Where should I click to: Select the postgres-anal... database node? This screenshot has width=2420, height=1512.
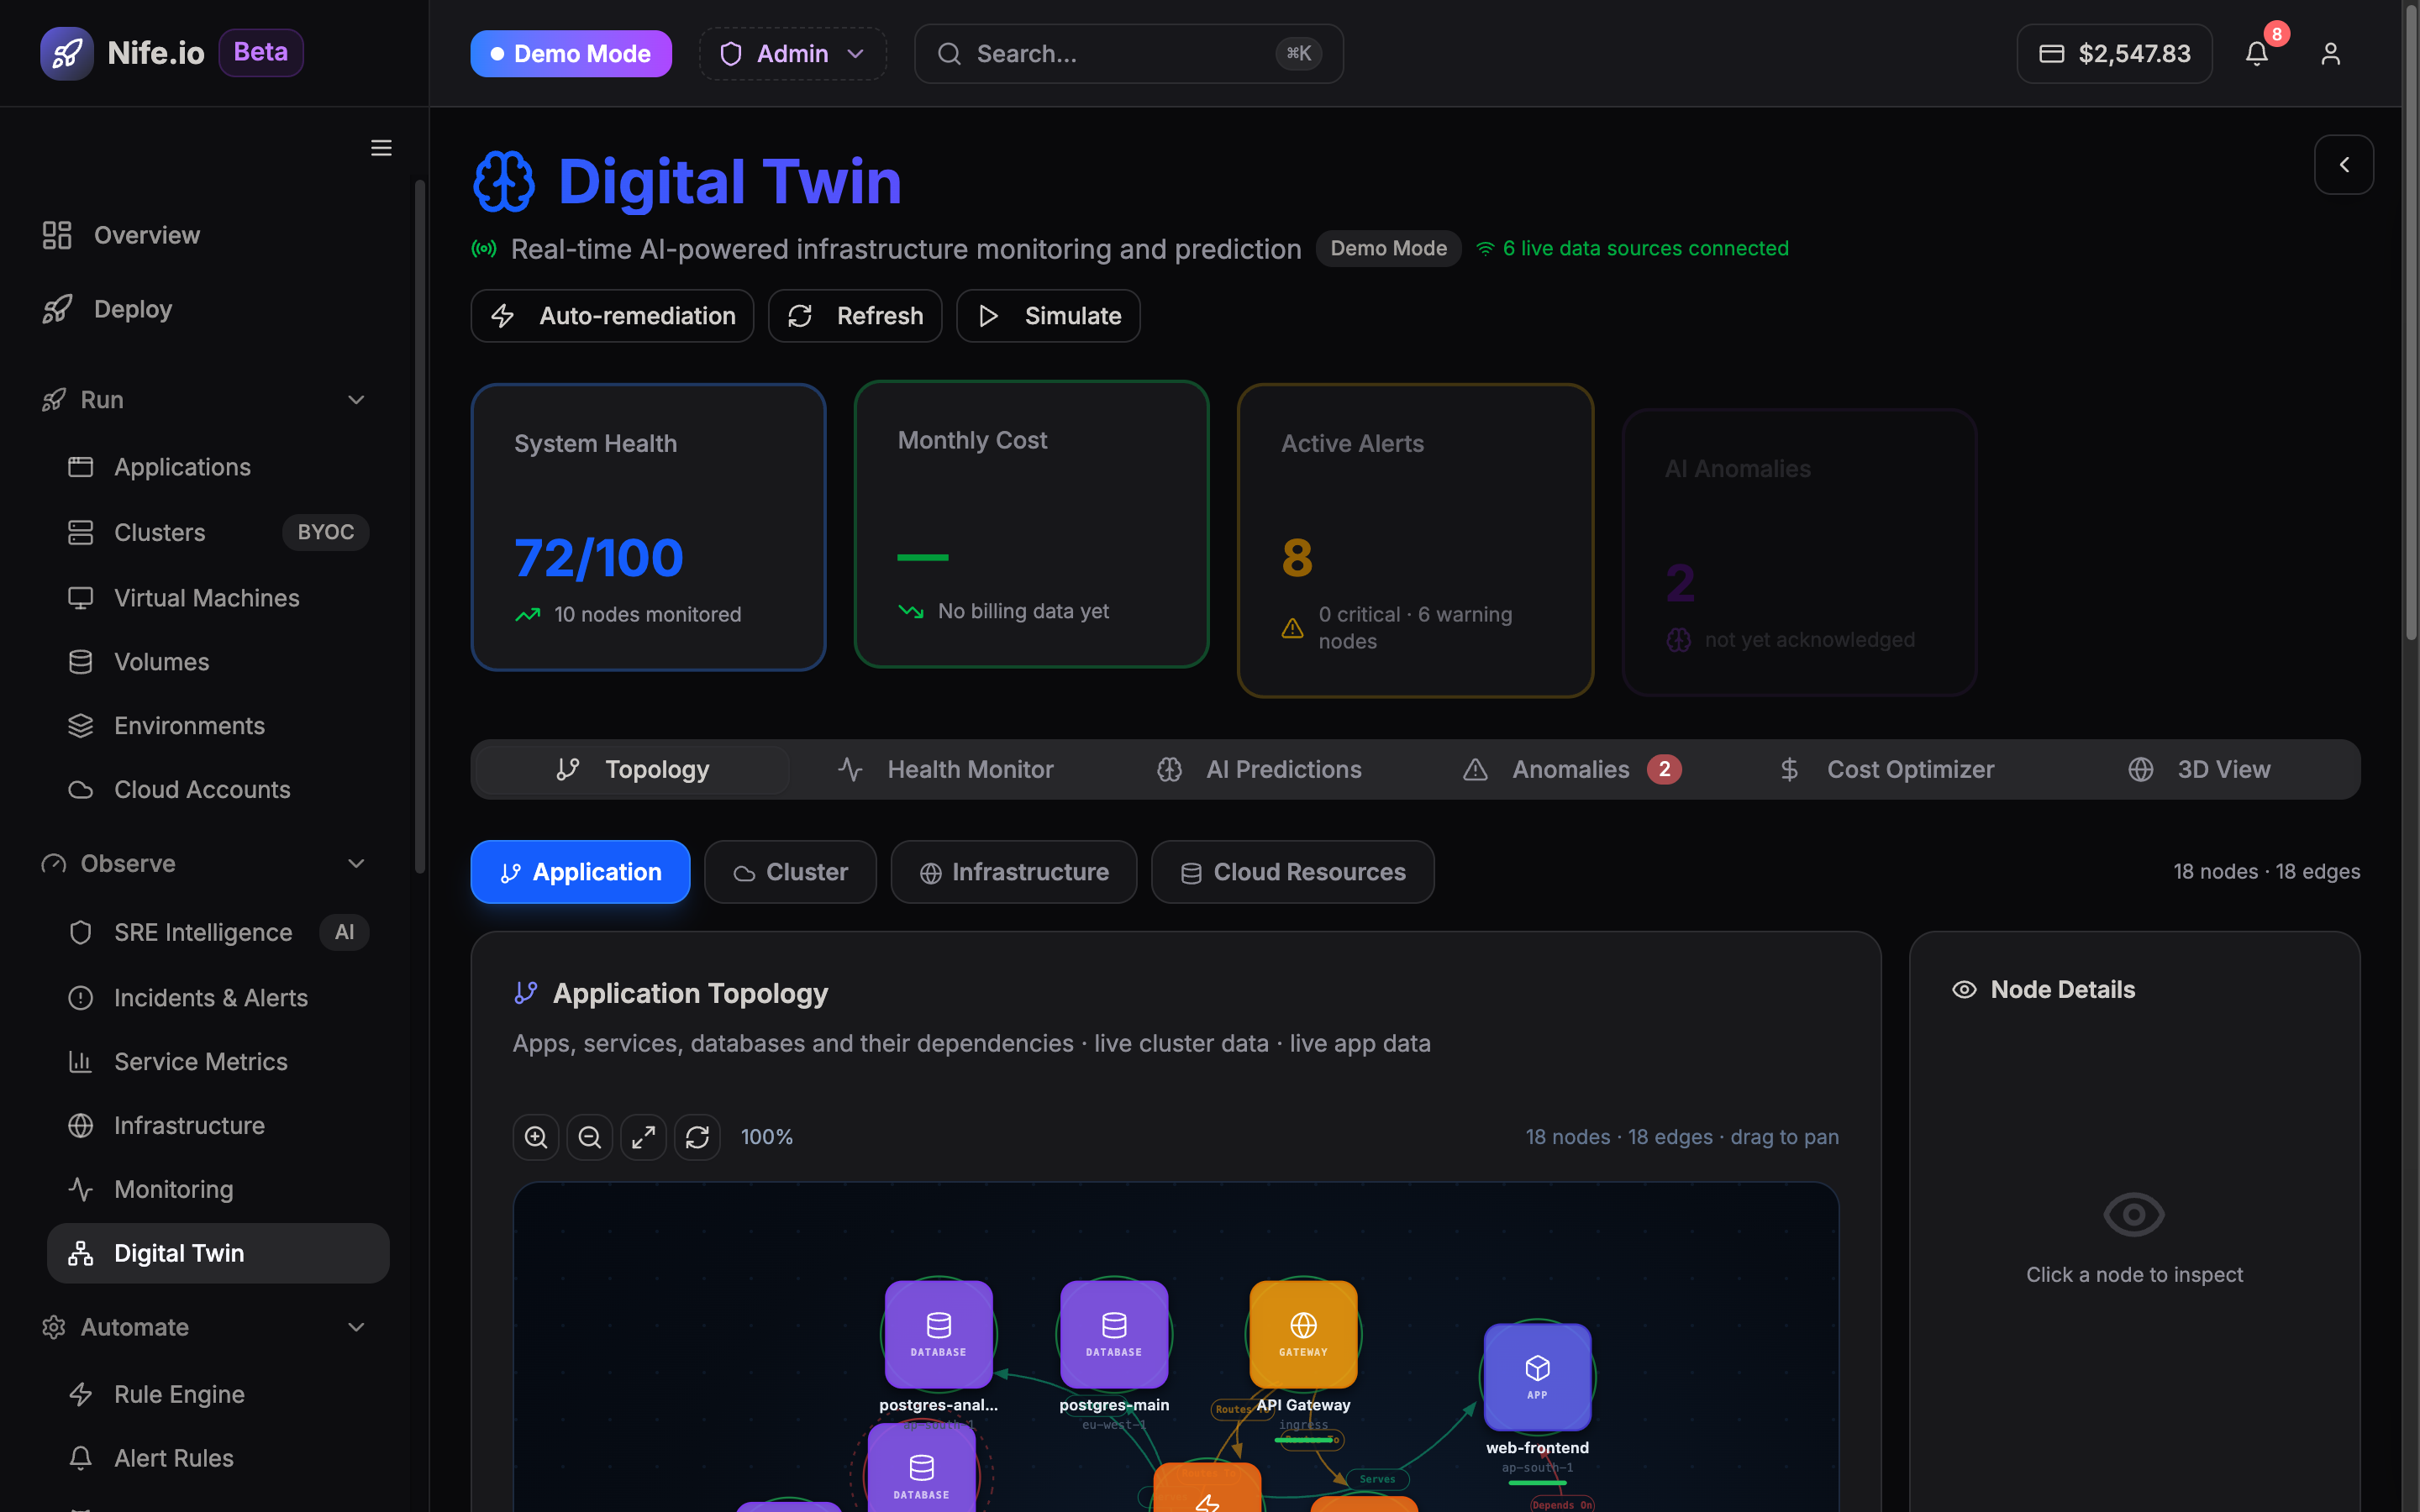[x=938, y=1335]
